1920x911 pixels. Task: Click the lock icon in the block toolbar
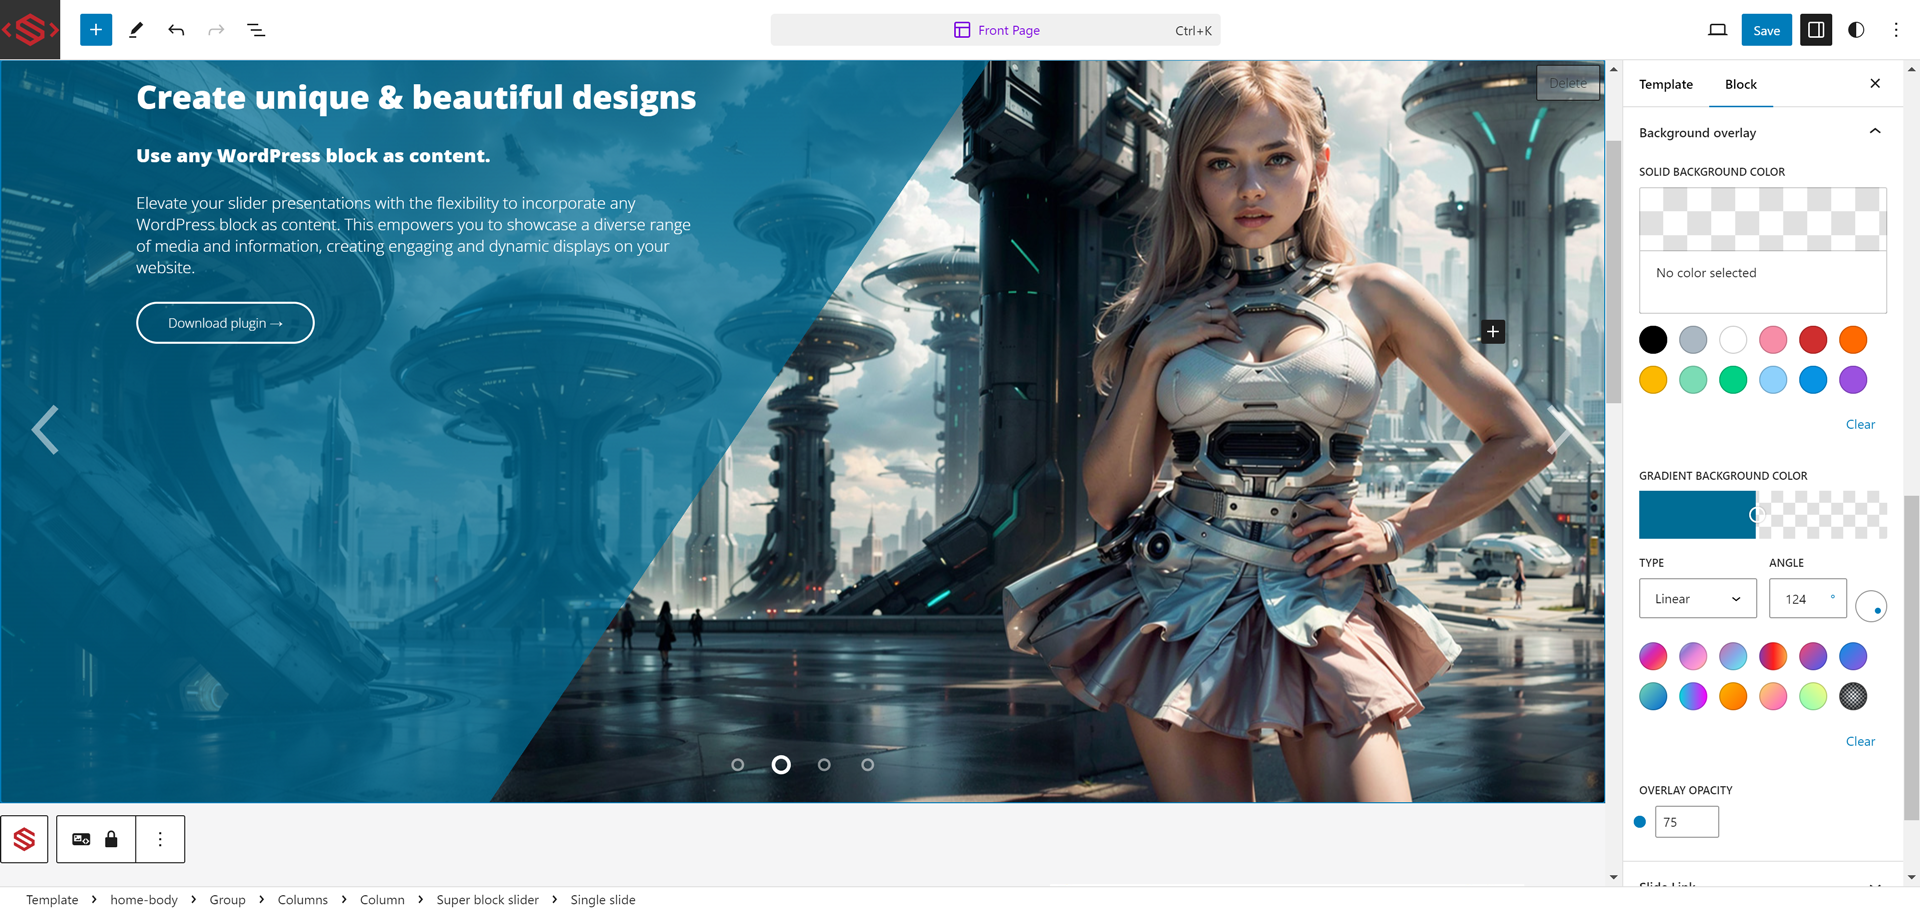tap(112, 839)
